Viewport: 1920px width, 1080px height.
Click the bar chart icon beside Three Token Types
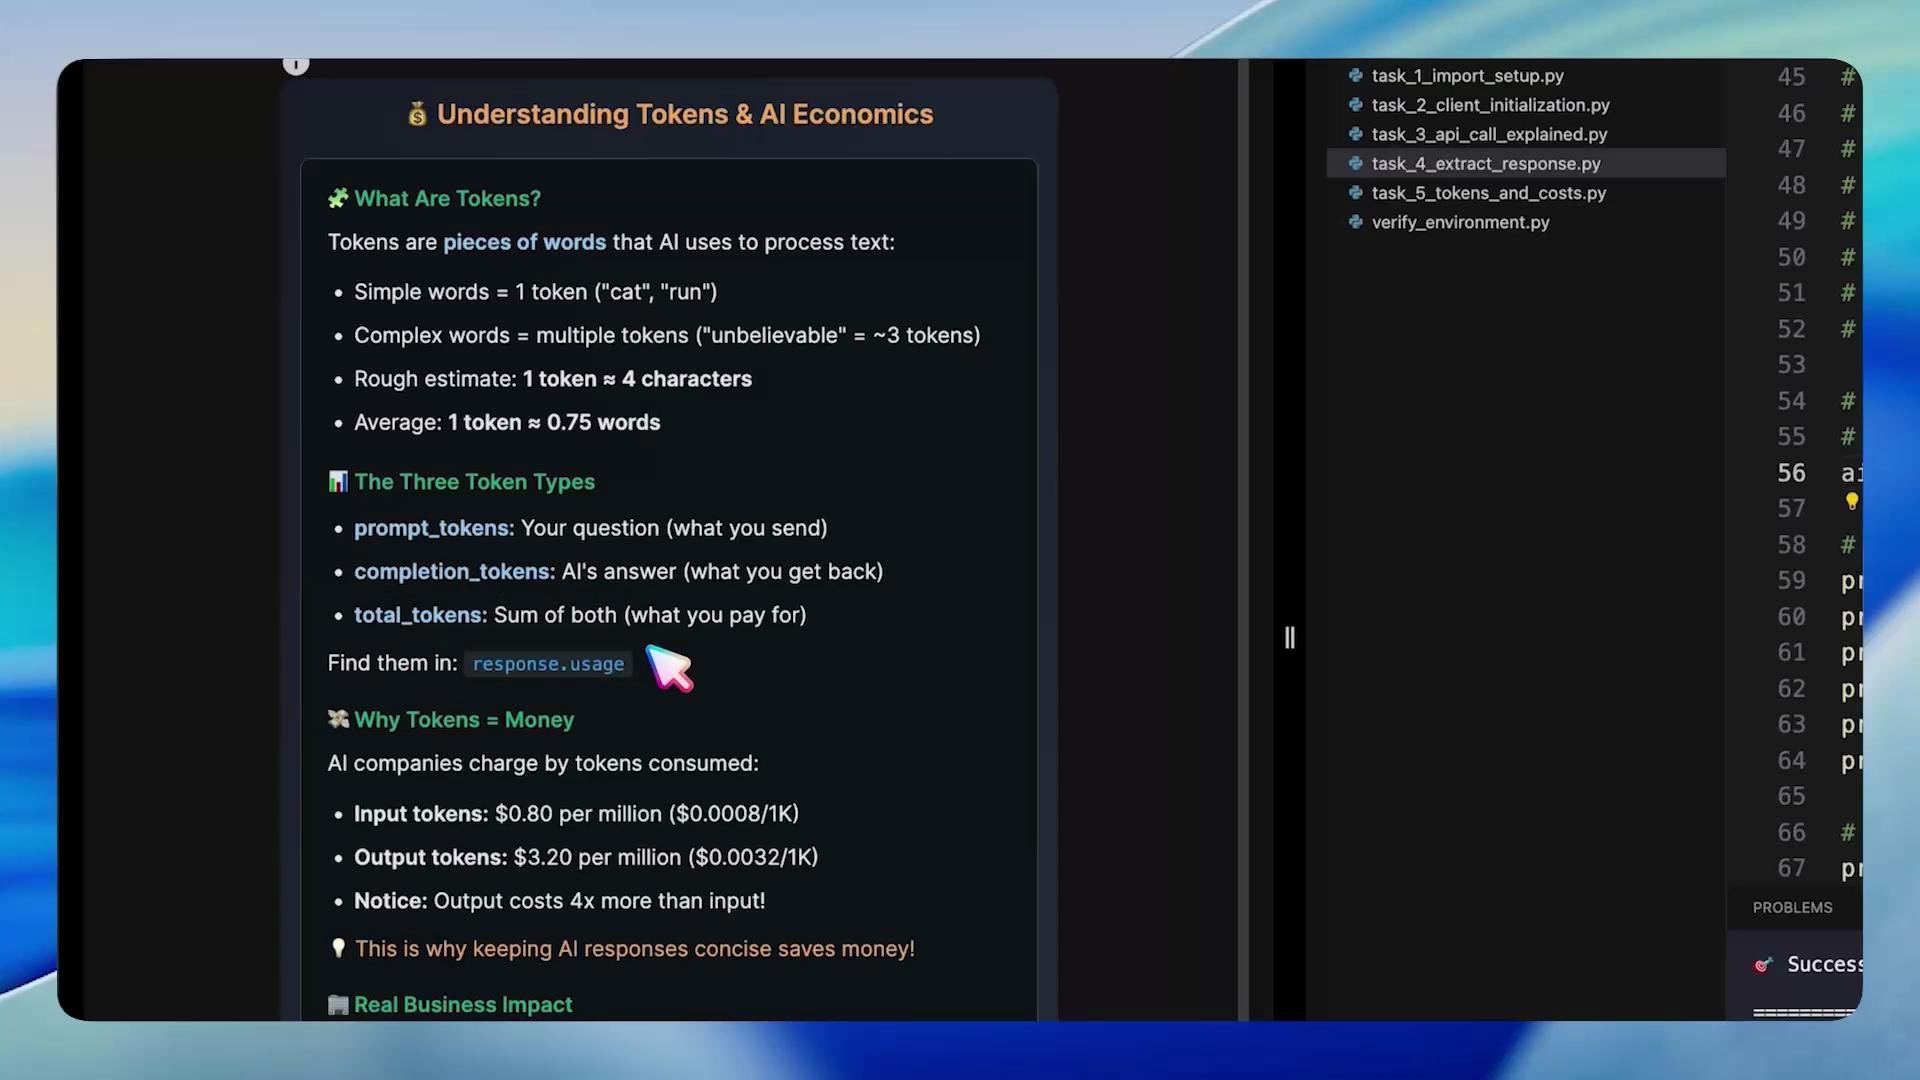(x=338, y=482)
